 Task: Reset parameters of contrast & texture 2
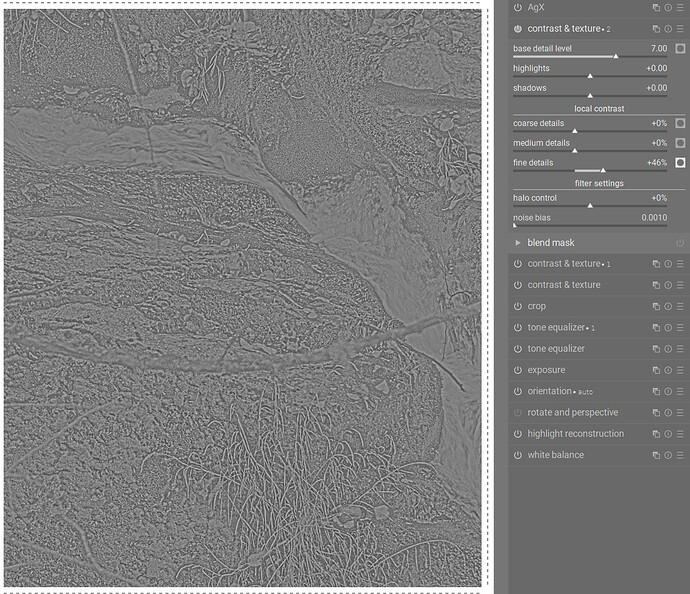(x=668, y=29)
